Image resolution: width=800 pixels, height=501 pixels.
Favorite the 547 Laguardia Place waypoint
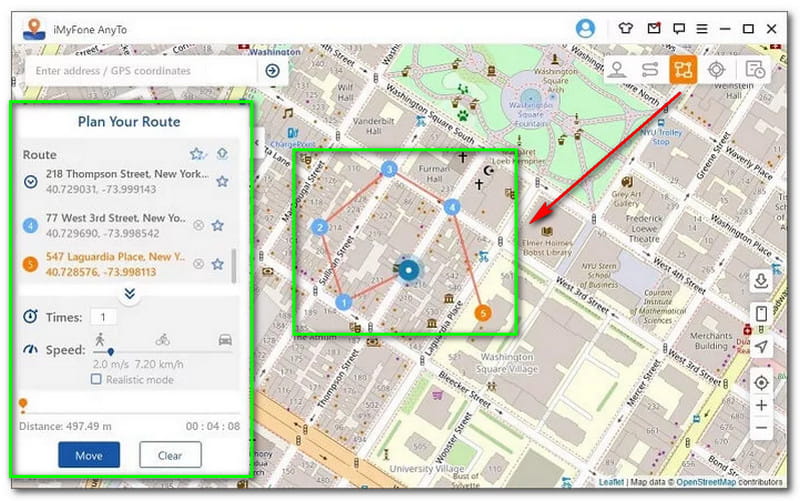[218, 264]
